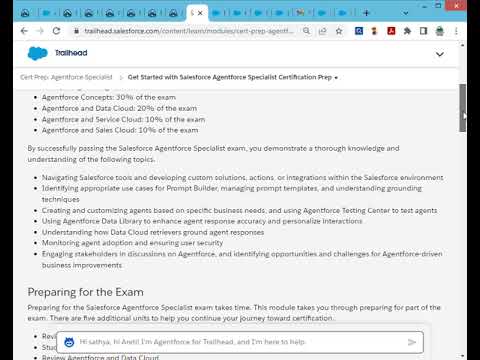Open the tab search chevron
The height and width of the screenshot is (360, 480).
(x=406, y=13)
